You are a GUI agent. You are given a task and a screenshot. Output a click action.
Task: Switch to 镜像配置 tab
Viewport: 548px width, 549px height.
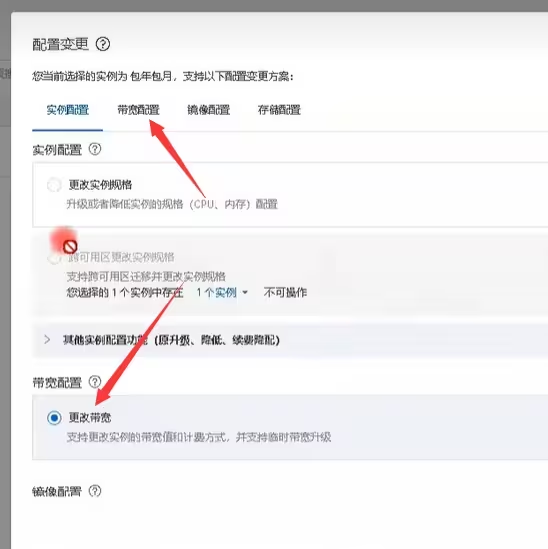point(208,110)
